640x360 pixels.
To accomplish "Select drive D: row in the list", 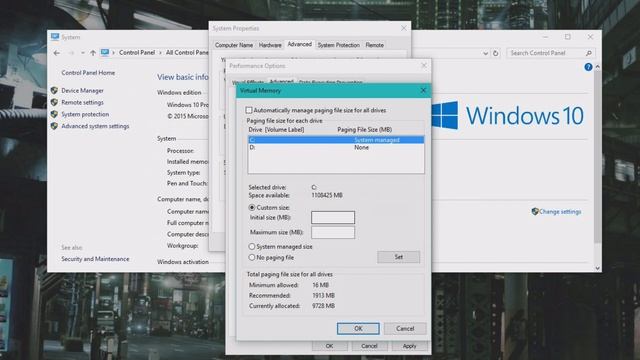I will coord(336,147).
